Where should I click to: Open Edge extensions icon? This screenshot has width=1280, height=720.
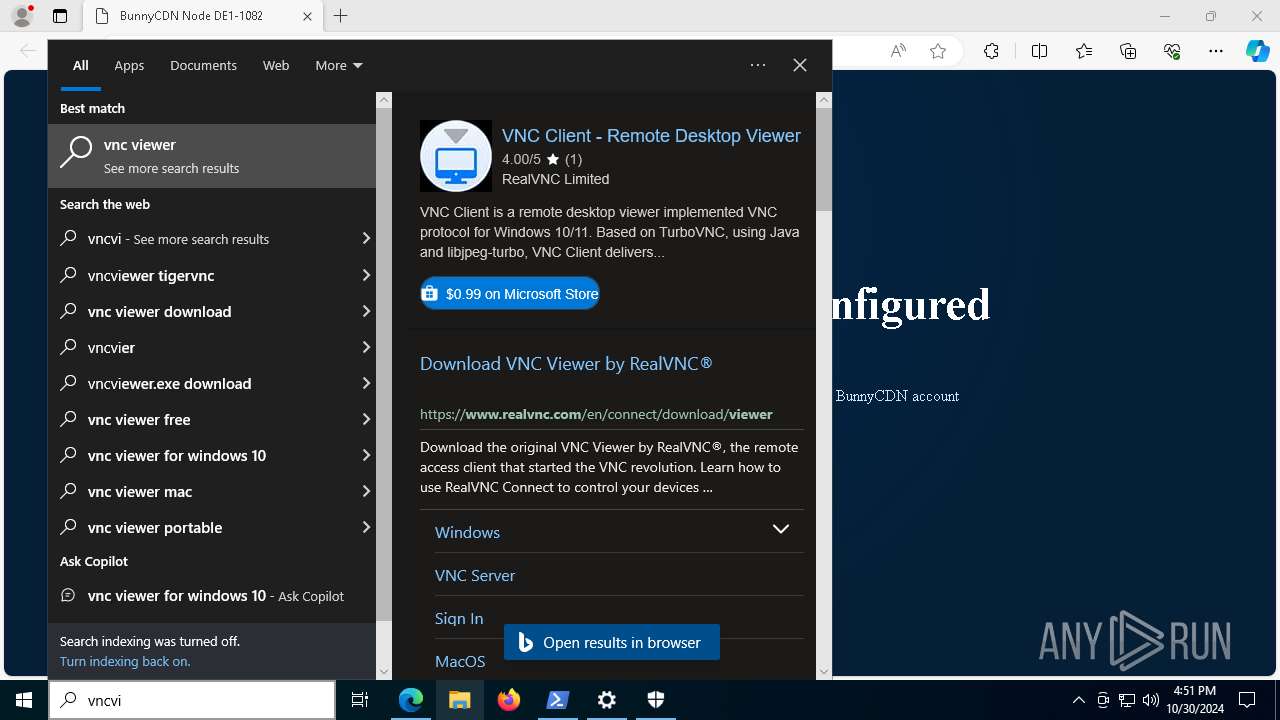pos(991,52)
